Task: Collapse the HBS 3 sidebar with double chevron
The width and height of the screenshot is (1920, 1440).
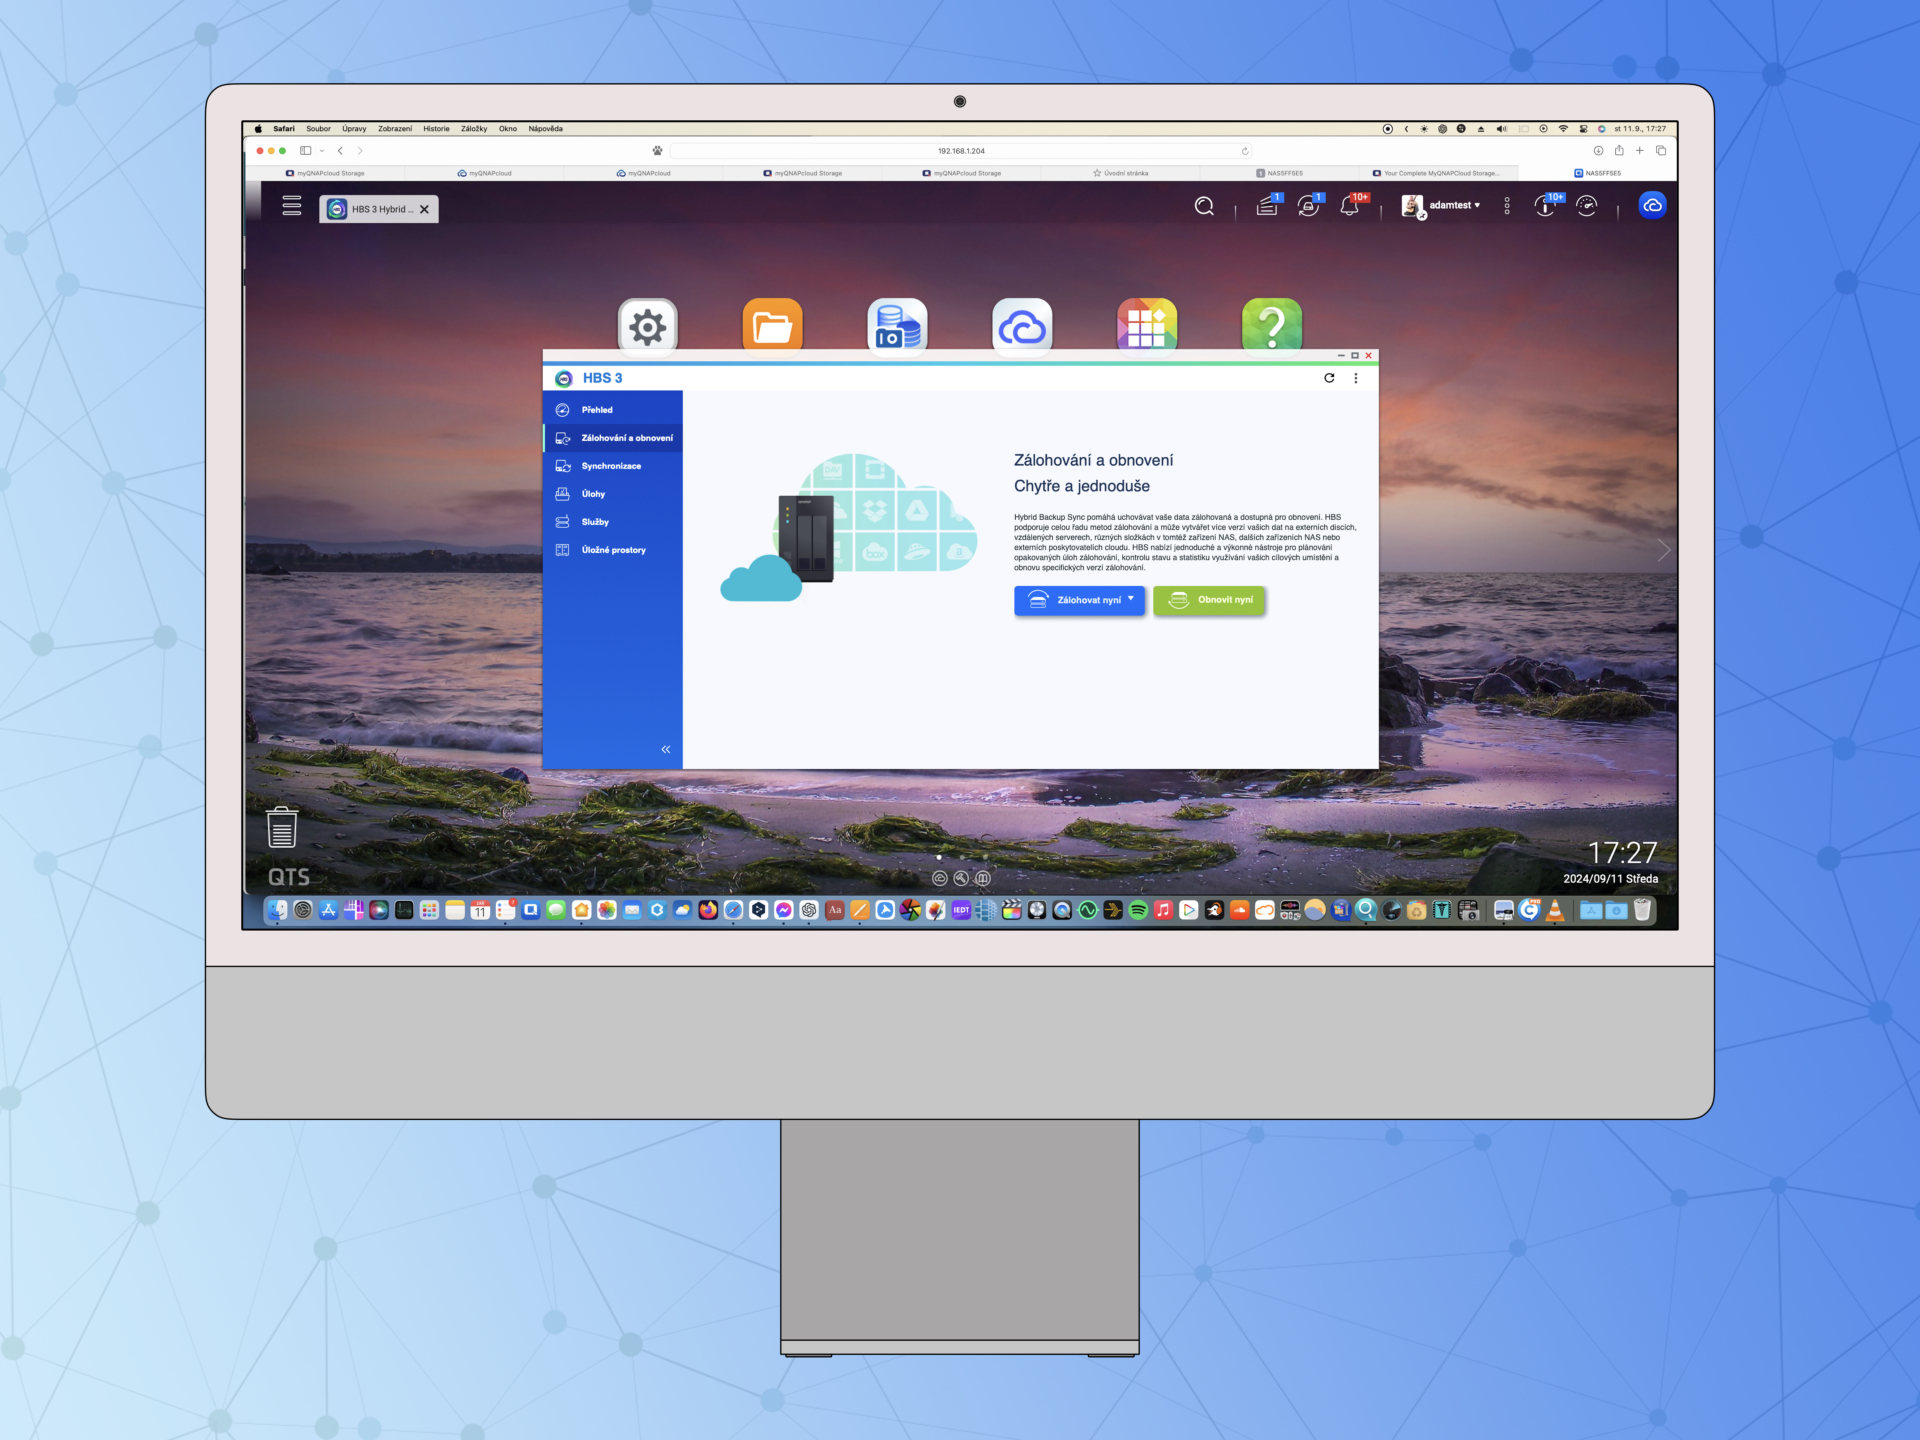Action: pyautogui.click(x=666, y=749)
